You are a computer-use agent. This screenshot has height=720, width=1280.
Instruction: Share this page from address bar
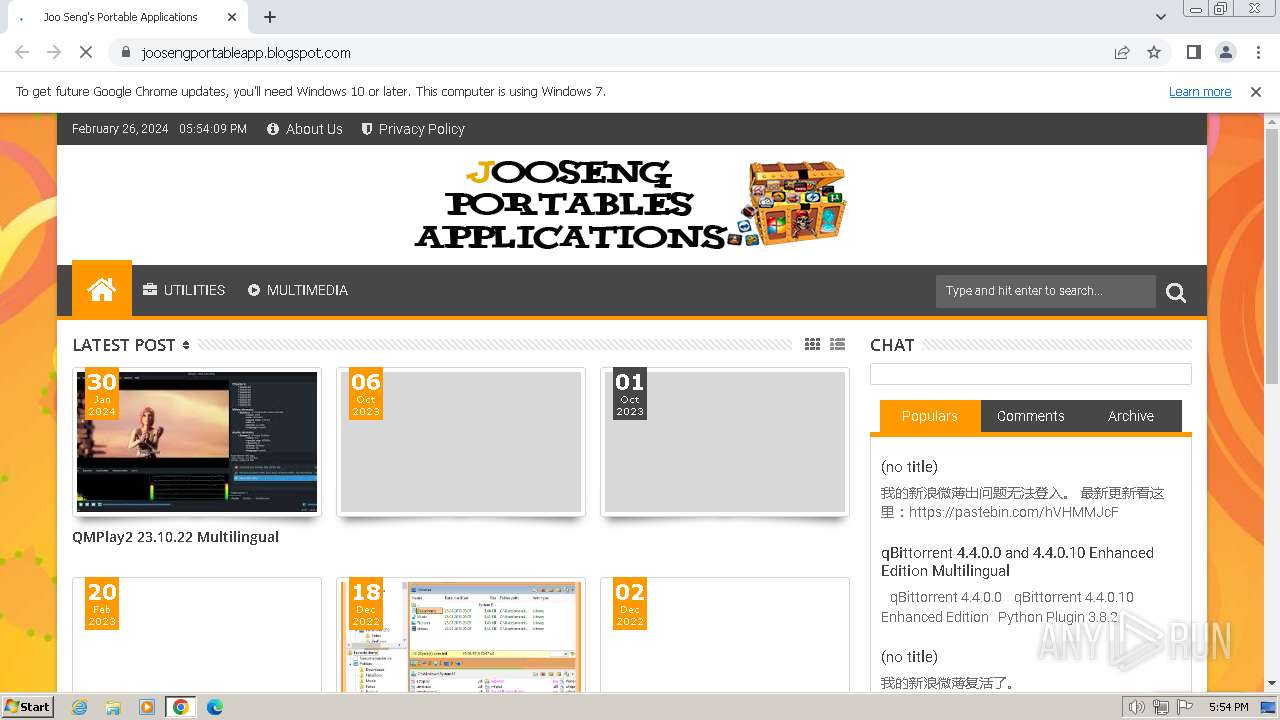[1122, 53]
